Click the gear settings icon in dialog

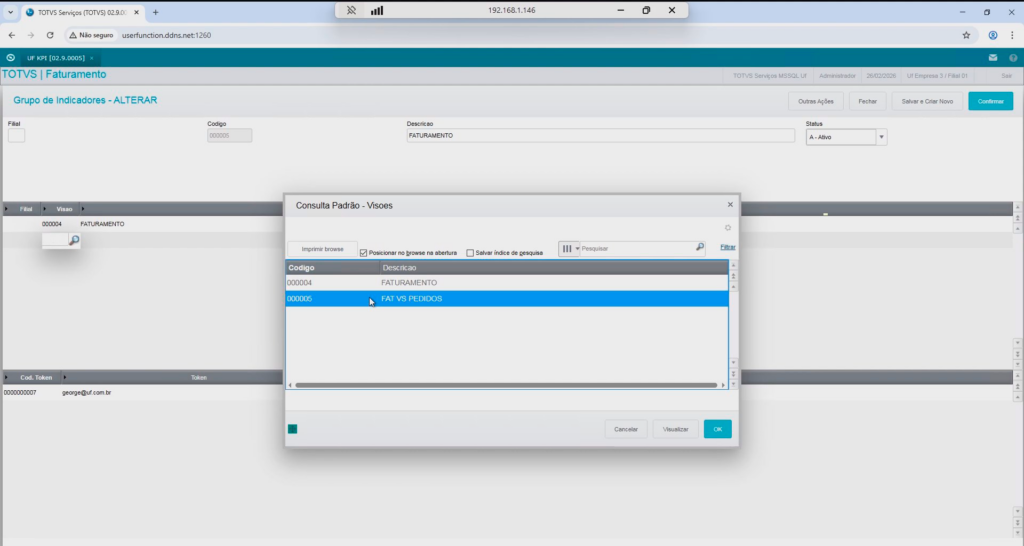tap(728, 228)
